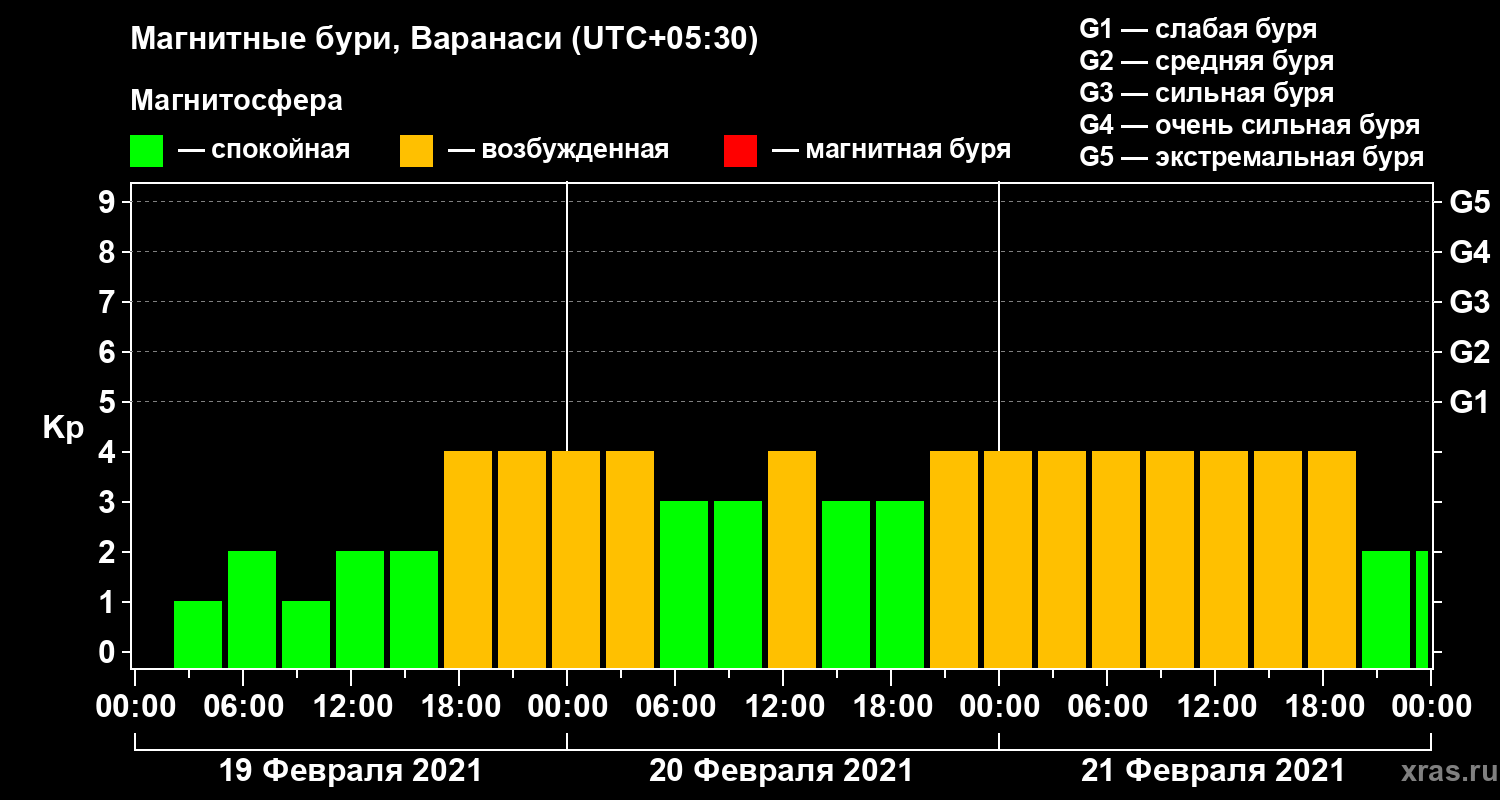
Task: Click the '— возбужденная' legend label
Action: coord(559,150)
